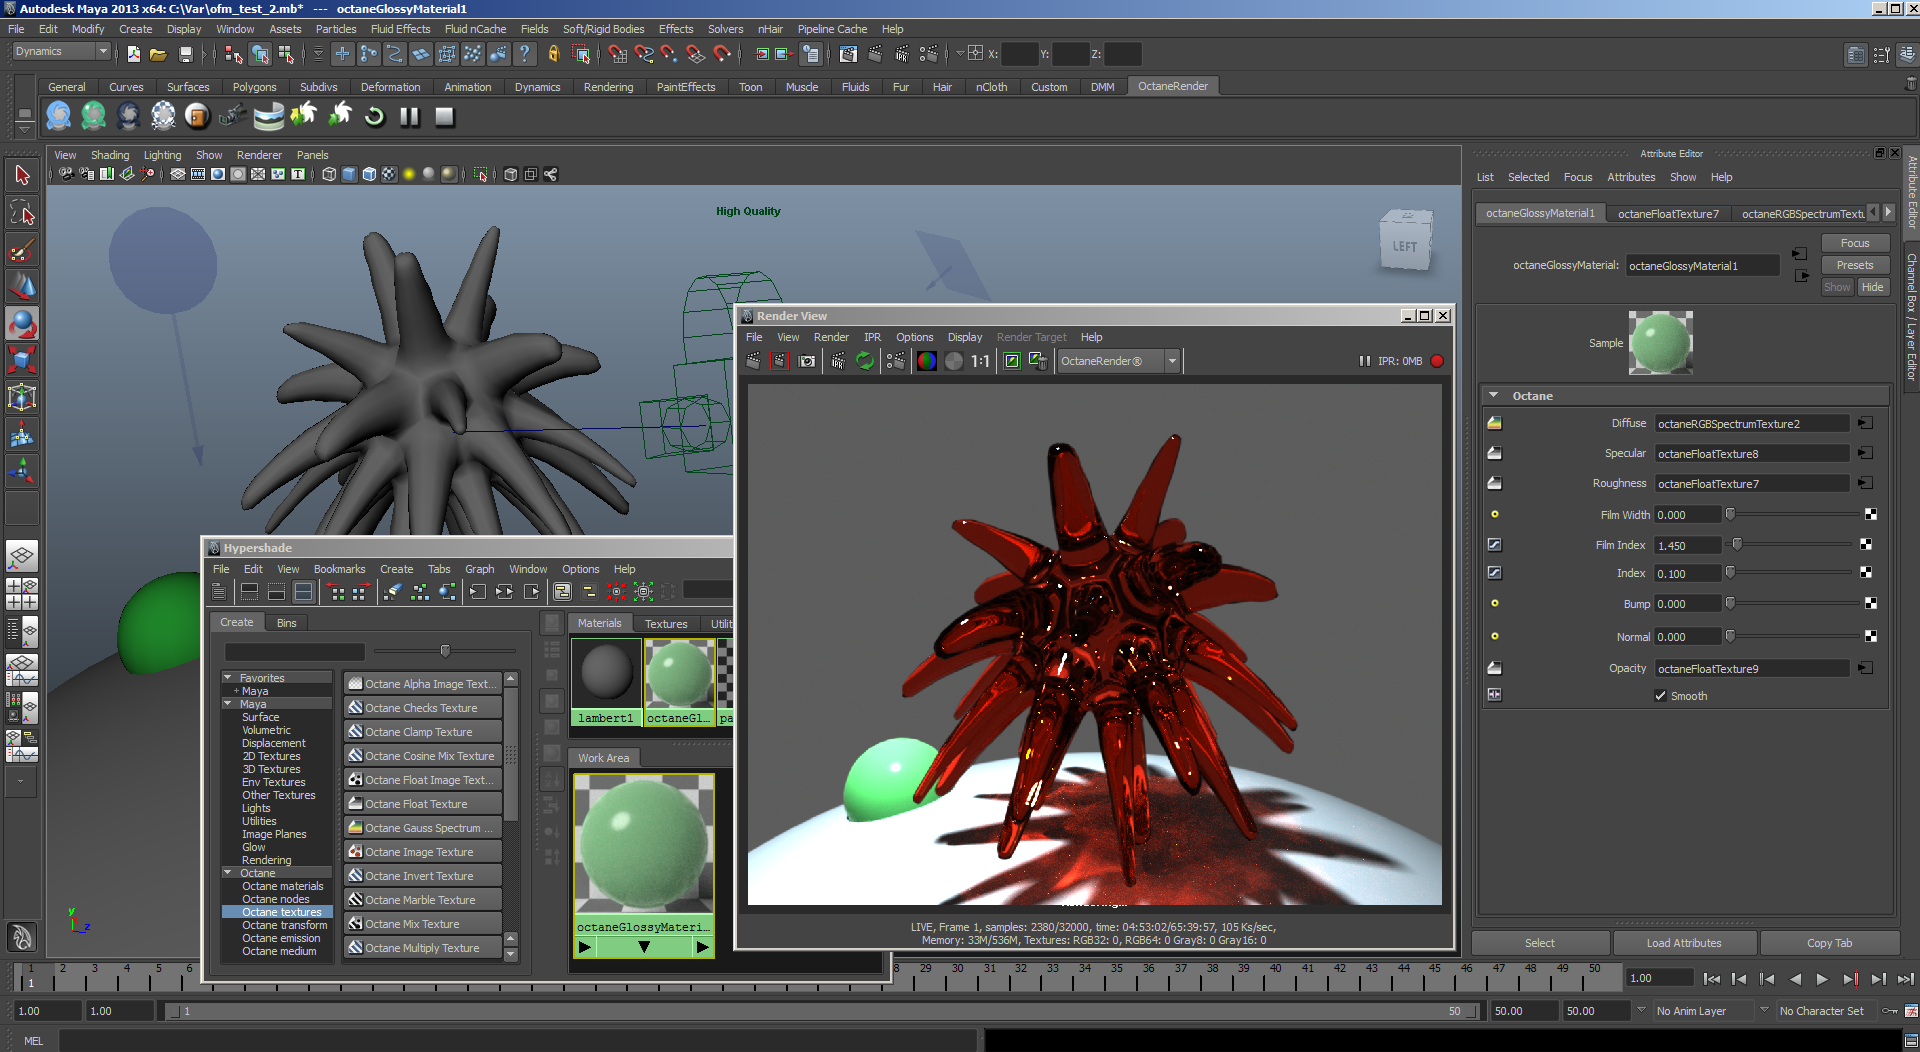Screen dimensions: 1920x1052
Task: Toggle the Smooth checkbox
Action: click(x=1661, y=696)
